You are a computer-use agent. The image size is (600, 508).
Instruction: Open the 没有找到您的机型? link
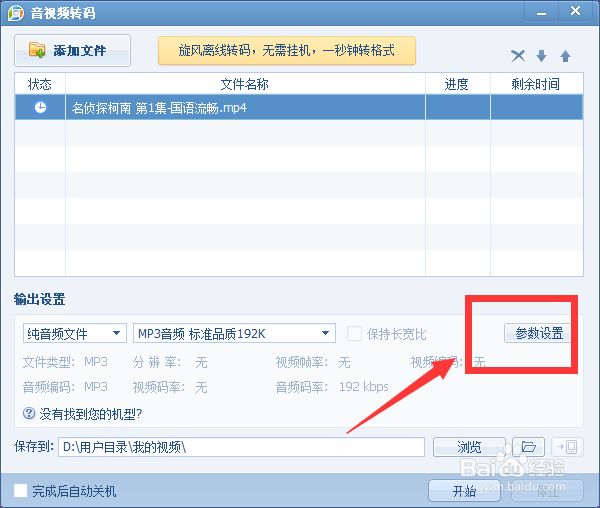91,414
